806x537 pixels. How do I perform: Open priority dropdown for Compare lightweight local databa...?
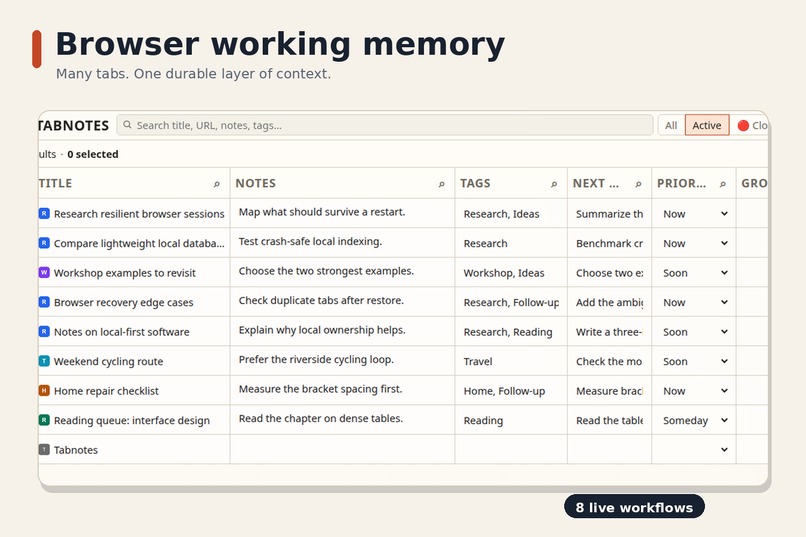[695, 243]
